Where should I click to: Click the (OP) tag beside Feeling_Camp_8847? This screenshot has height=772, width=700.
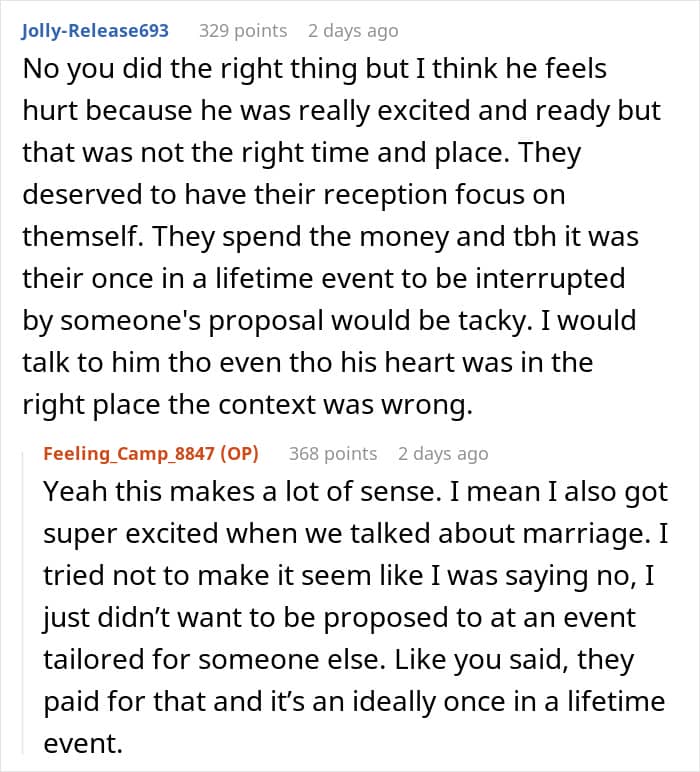(x=239, y=453)
